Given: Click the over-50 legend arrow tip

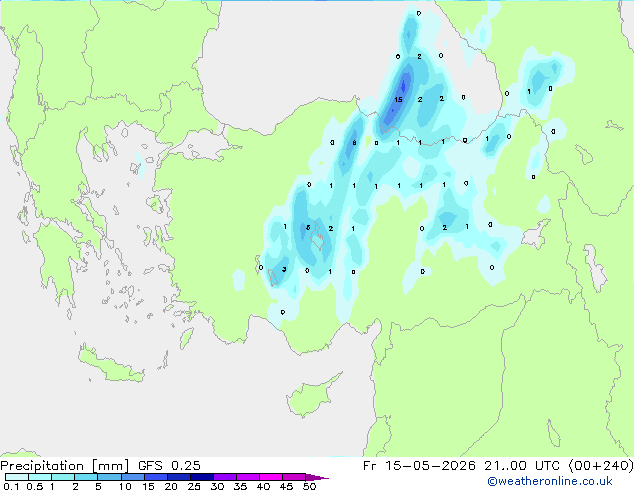Looking at the screenshot, I should [317, 478].
